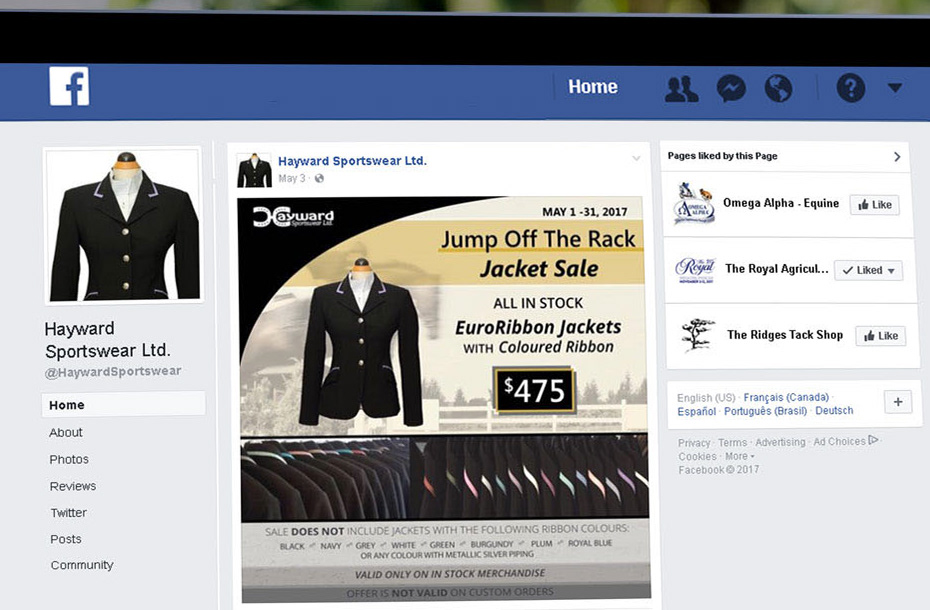
Task: Select the Home tab in sidebar
Action: point(123,405)
